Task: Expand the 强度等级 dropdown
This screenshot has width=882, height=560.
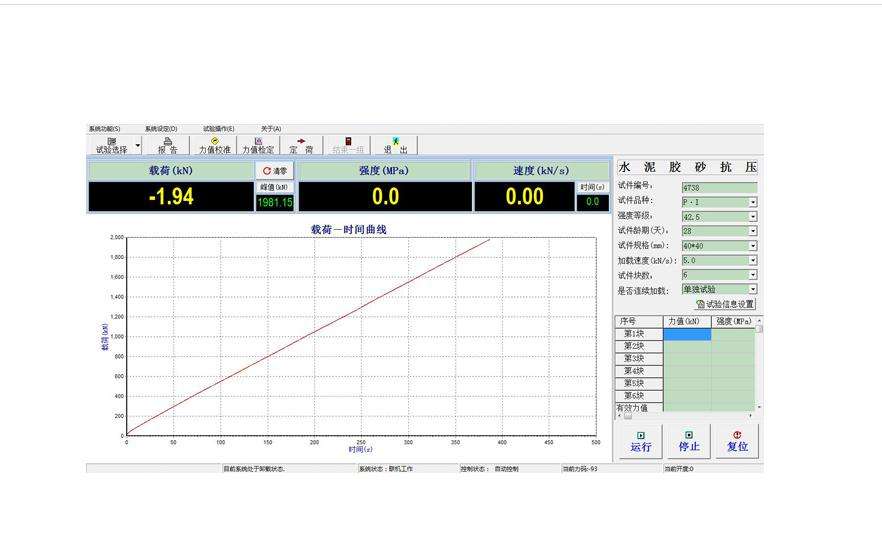Action: 753,216
